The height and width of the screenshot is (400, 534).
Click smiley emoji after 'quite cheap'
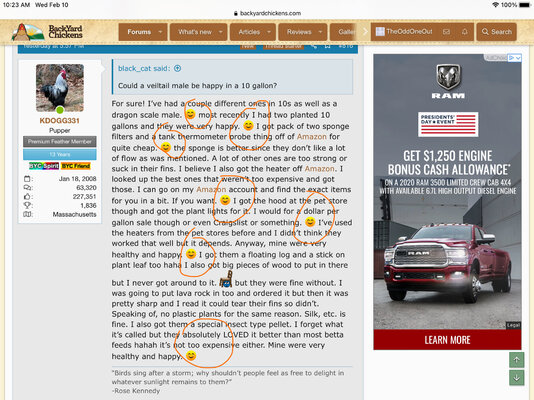(166, 147)
